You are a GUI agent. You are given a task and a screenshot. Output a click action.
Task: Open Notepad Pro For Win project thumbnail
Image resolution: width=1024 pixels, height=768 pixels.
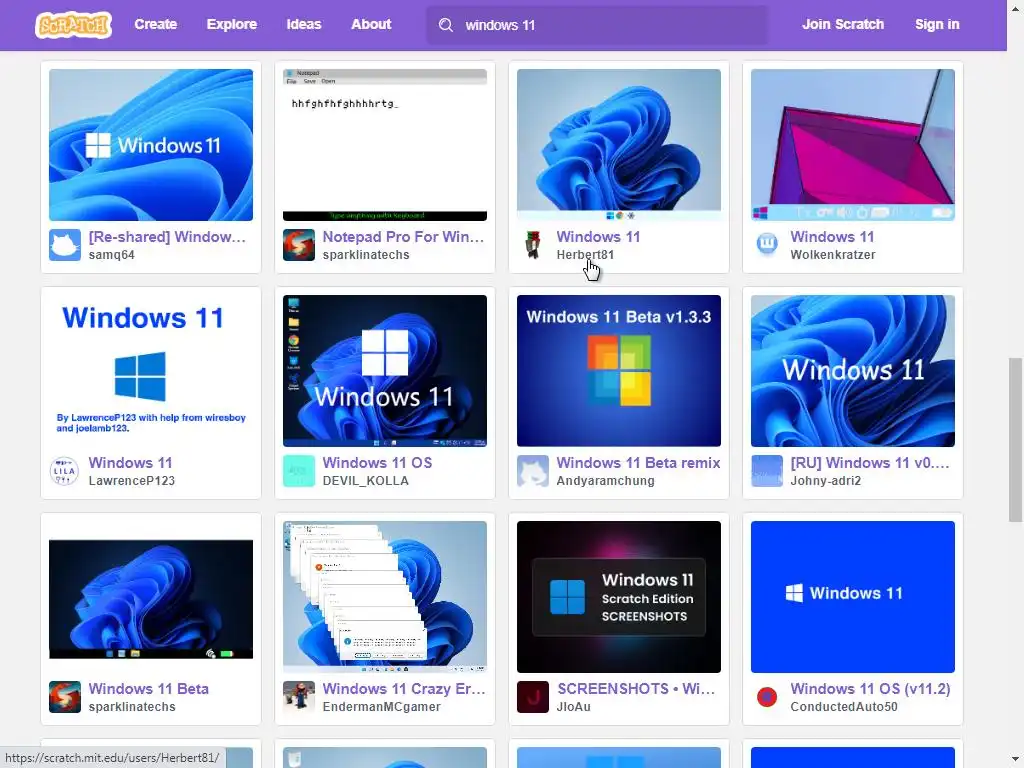pyautogui.click(x=385, y=145)
